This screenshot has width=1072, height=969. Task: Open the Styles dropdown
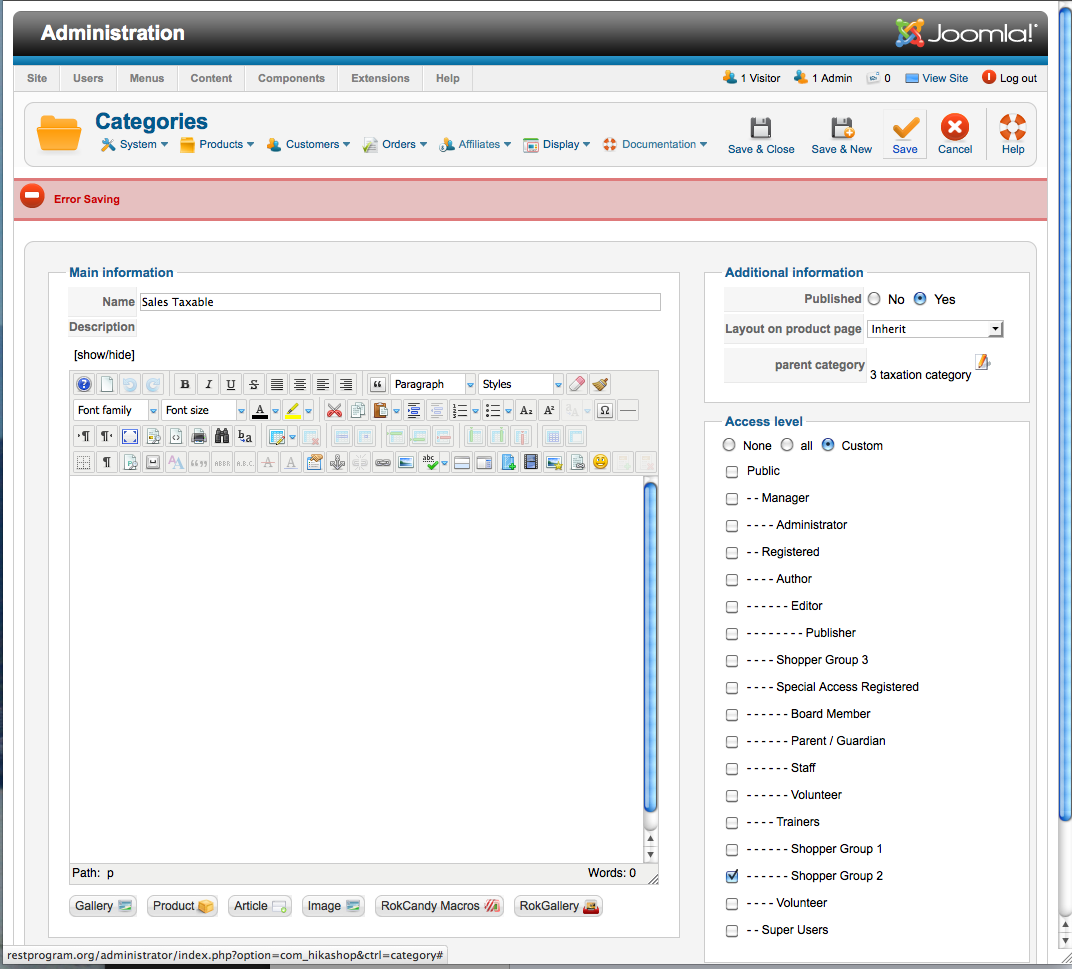click(520, 384)
